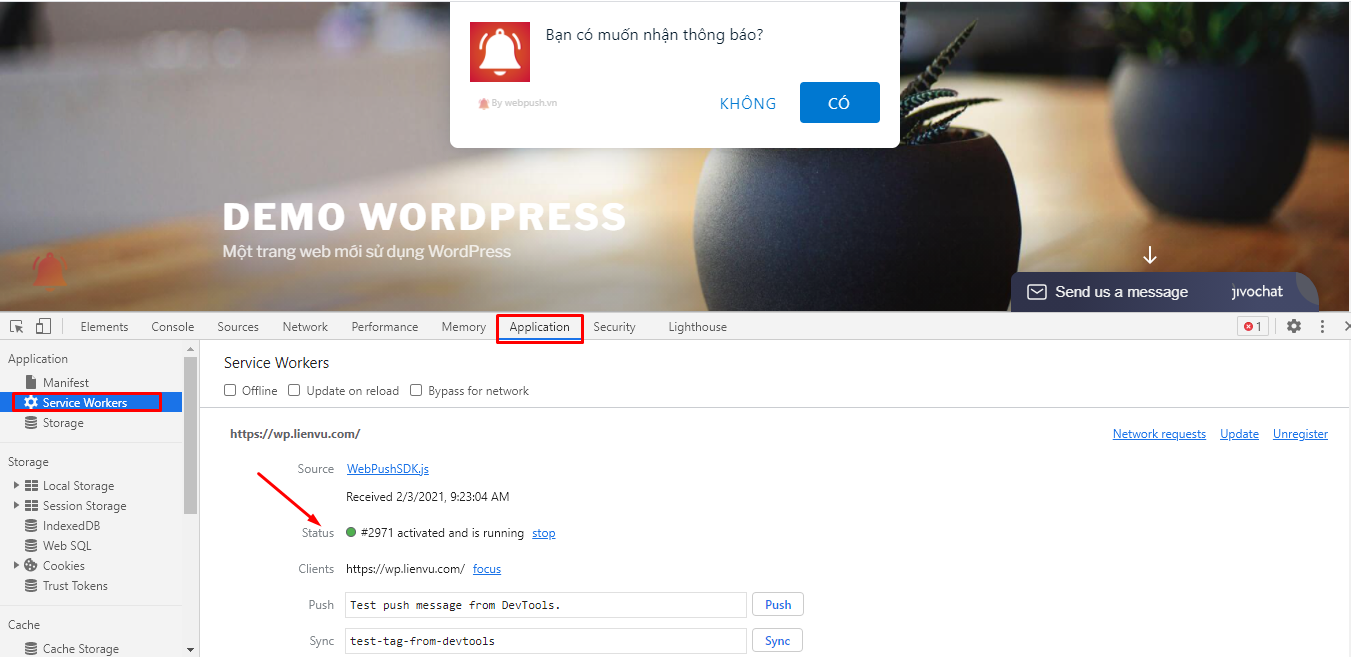Select the Security tab
Image resolution: width=1351 pixels, height=657 pixels.
tap(614, 327)
